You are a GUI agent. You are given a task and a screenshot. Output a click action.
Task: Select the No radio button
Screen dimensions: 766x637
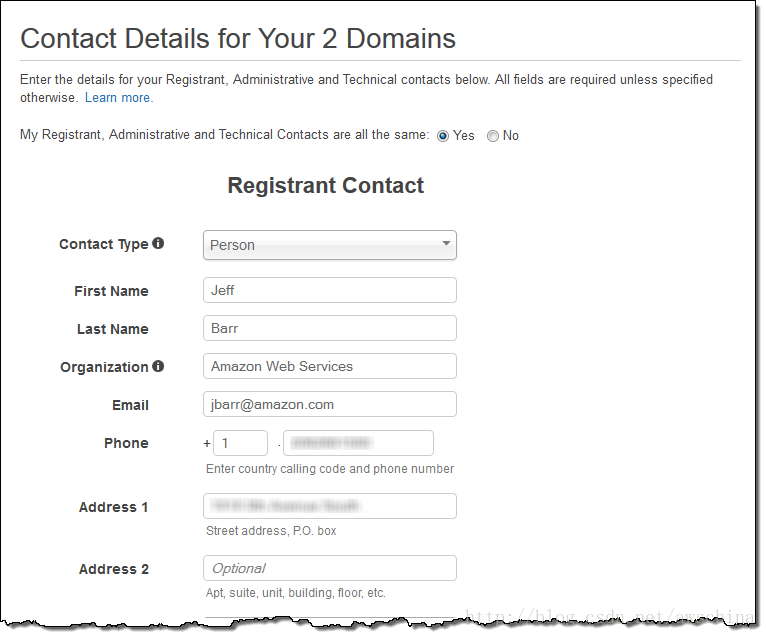(x=492, y=136)
